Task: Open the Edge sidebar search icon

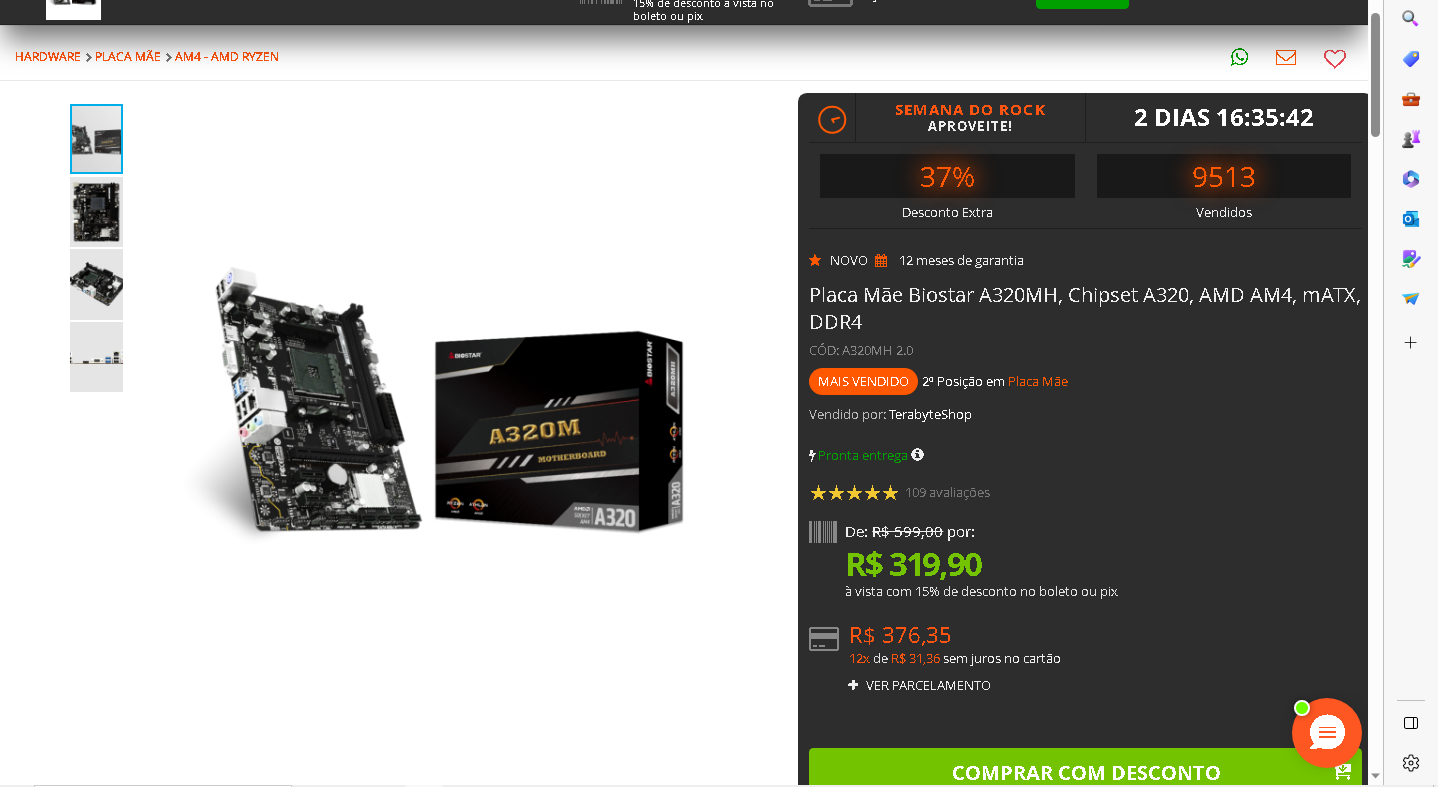Action: tap(1410, 18)
